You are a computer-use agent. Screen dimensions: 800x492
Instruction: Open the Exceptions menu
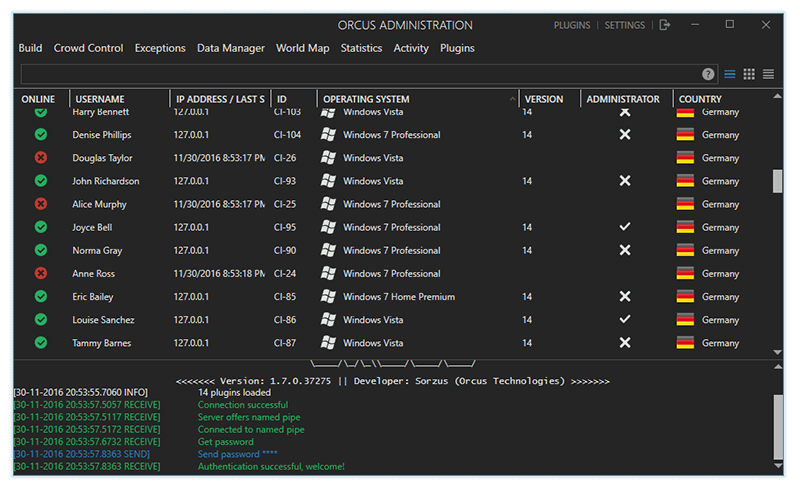tap(160, 48)
